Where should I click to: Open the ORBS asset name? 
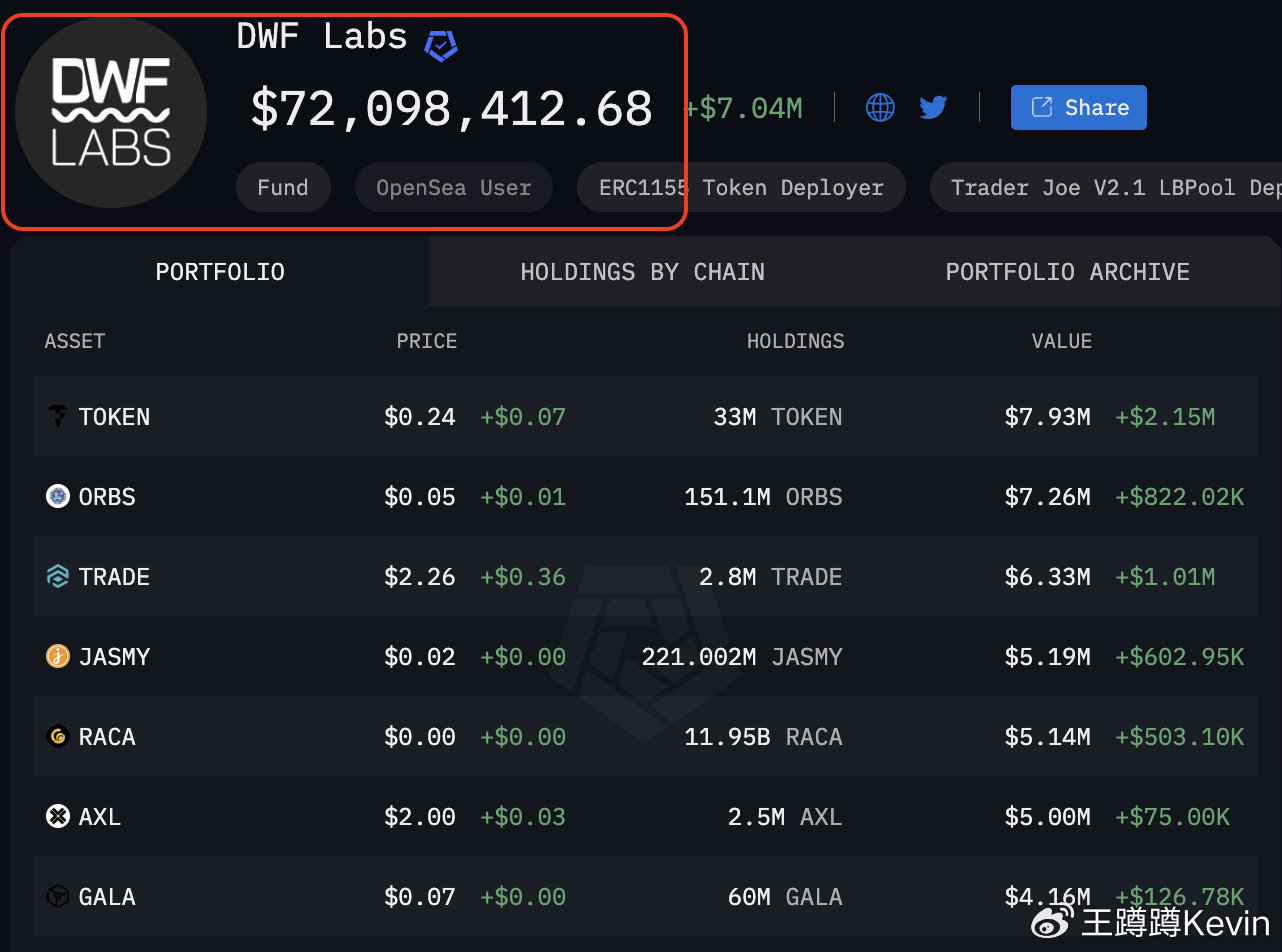point(107,497)
